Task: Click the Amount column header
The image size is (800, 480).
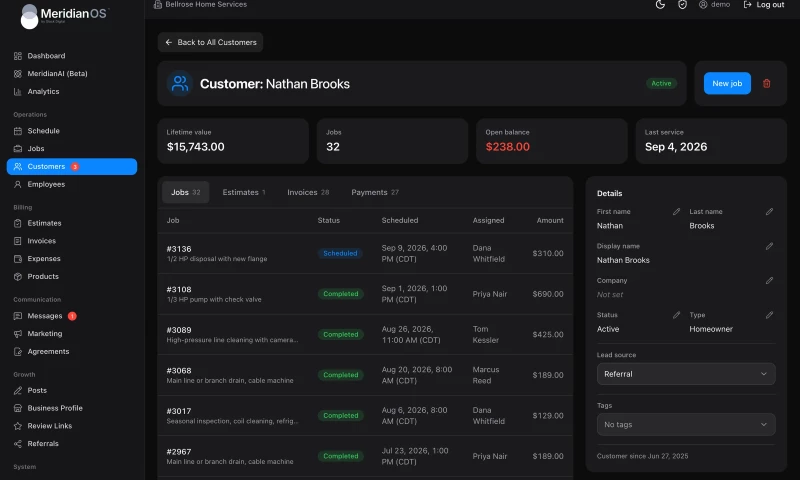Action: coord(550,220)
